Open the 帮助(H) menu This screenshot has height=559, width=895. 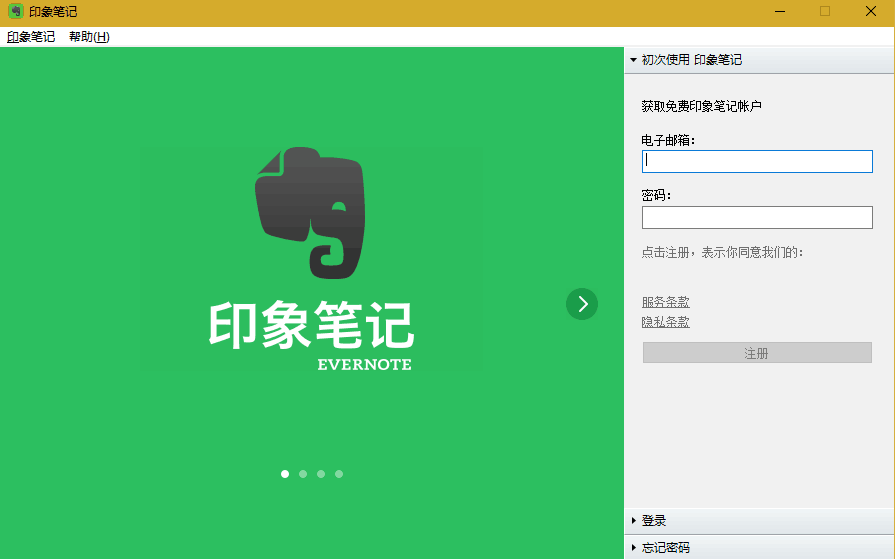89,37
